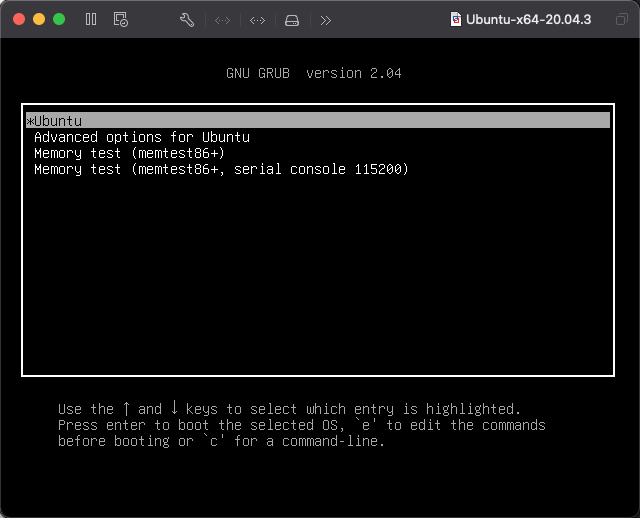Click the second network adapter arrows icon
640x518 pixels.
[257, 20]
